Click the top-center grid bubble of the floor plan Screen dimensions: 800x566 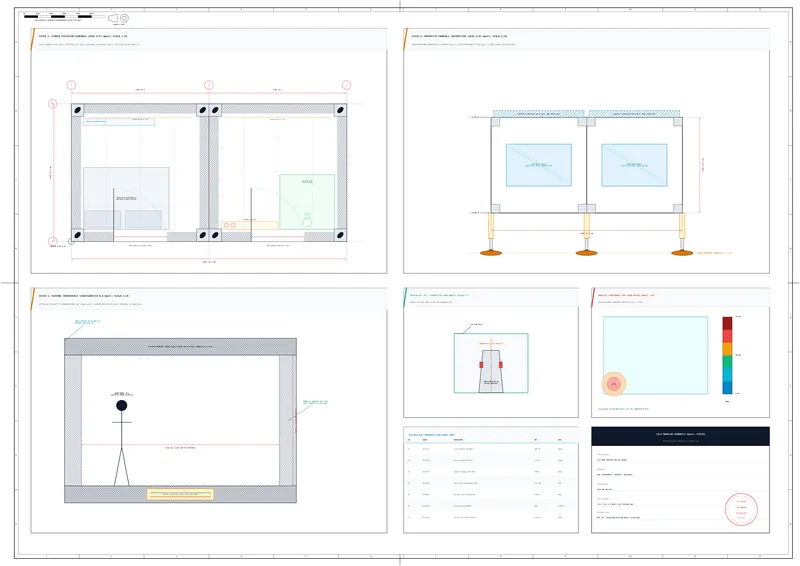click(209, 85)
